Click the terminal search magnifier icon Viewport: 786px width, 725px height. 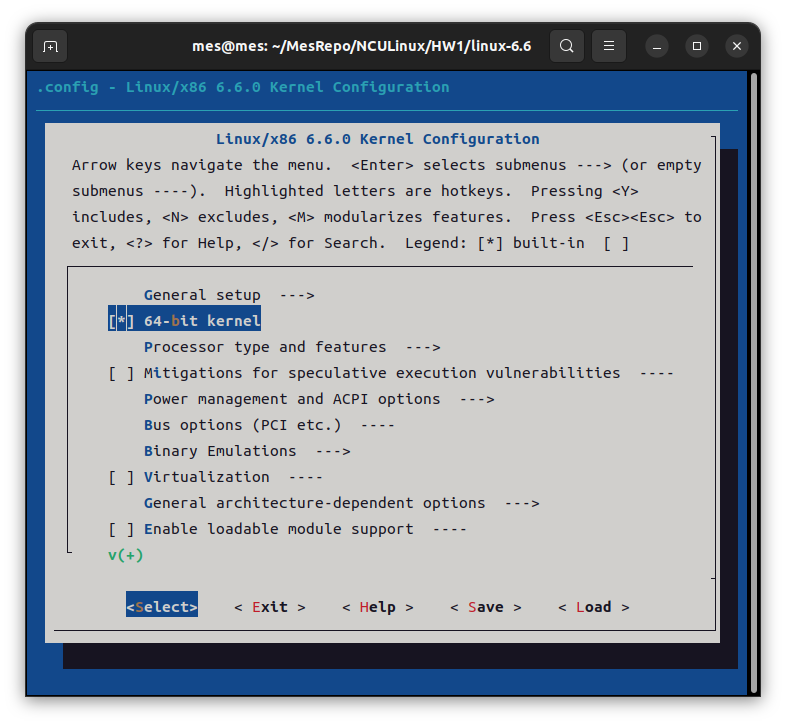566,46
